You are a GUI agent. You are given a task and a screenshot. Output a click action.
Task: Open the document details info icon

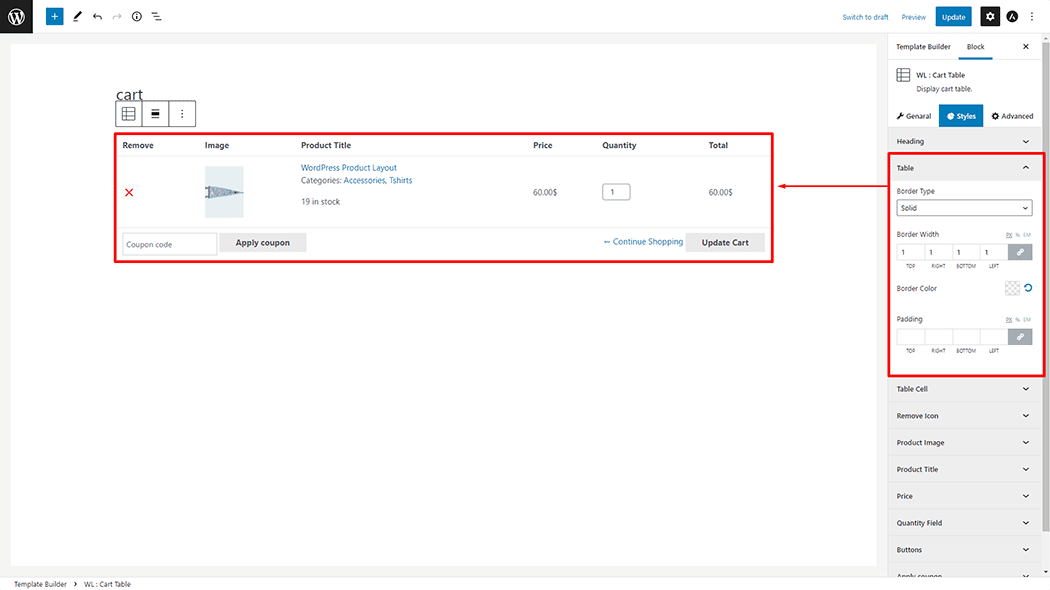click(137, 17)
